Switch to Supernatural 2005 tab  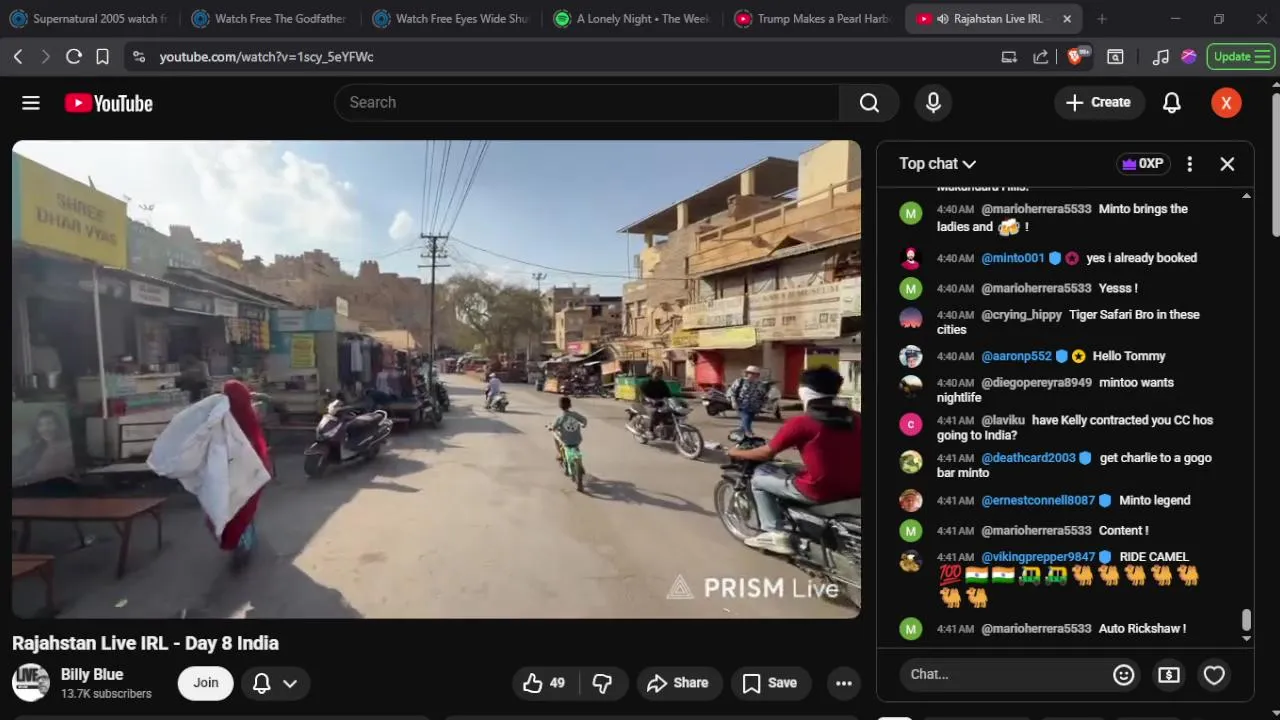pyautogui.click(x=90, y=19)
